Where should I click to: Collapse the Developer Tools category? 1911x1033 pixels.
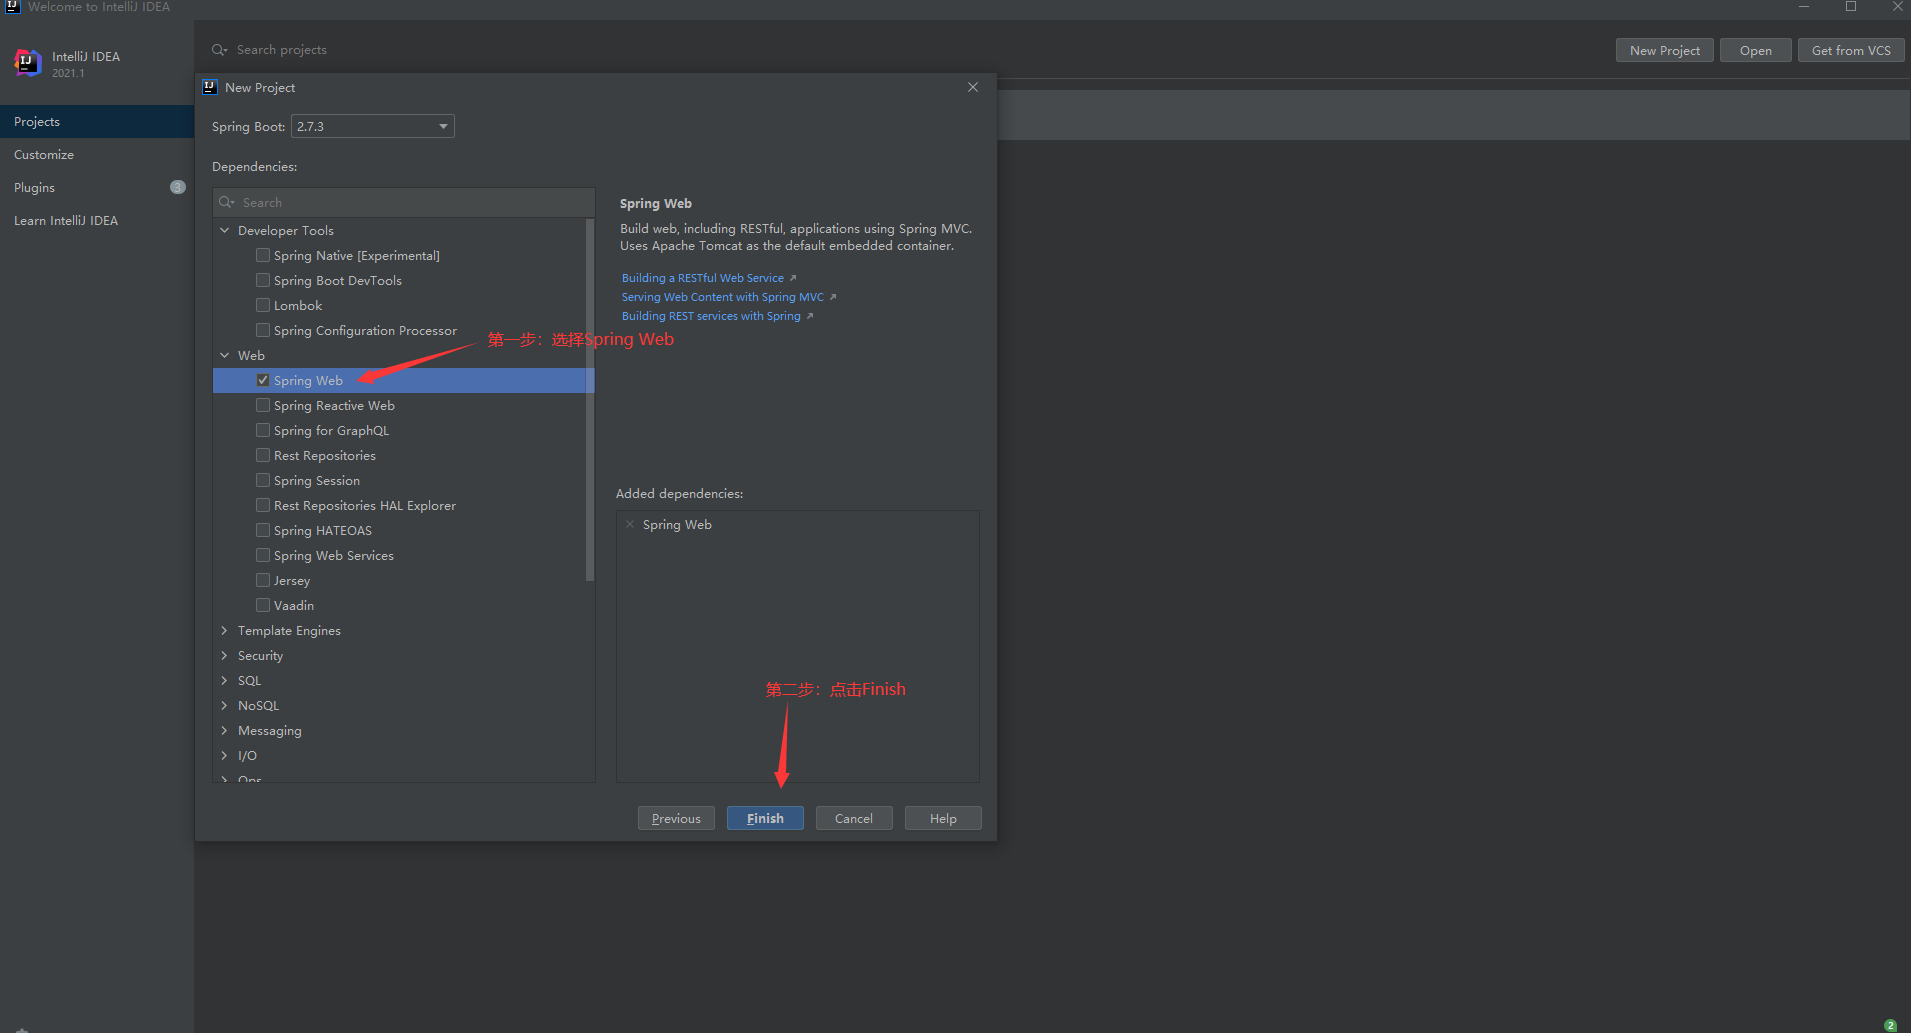click(x=224, y=230)
